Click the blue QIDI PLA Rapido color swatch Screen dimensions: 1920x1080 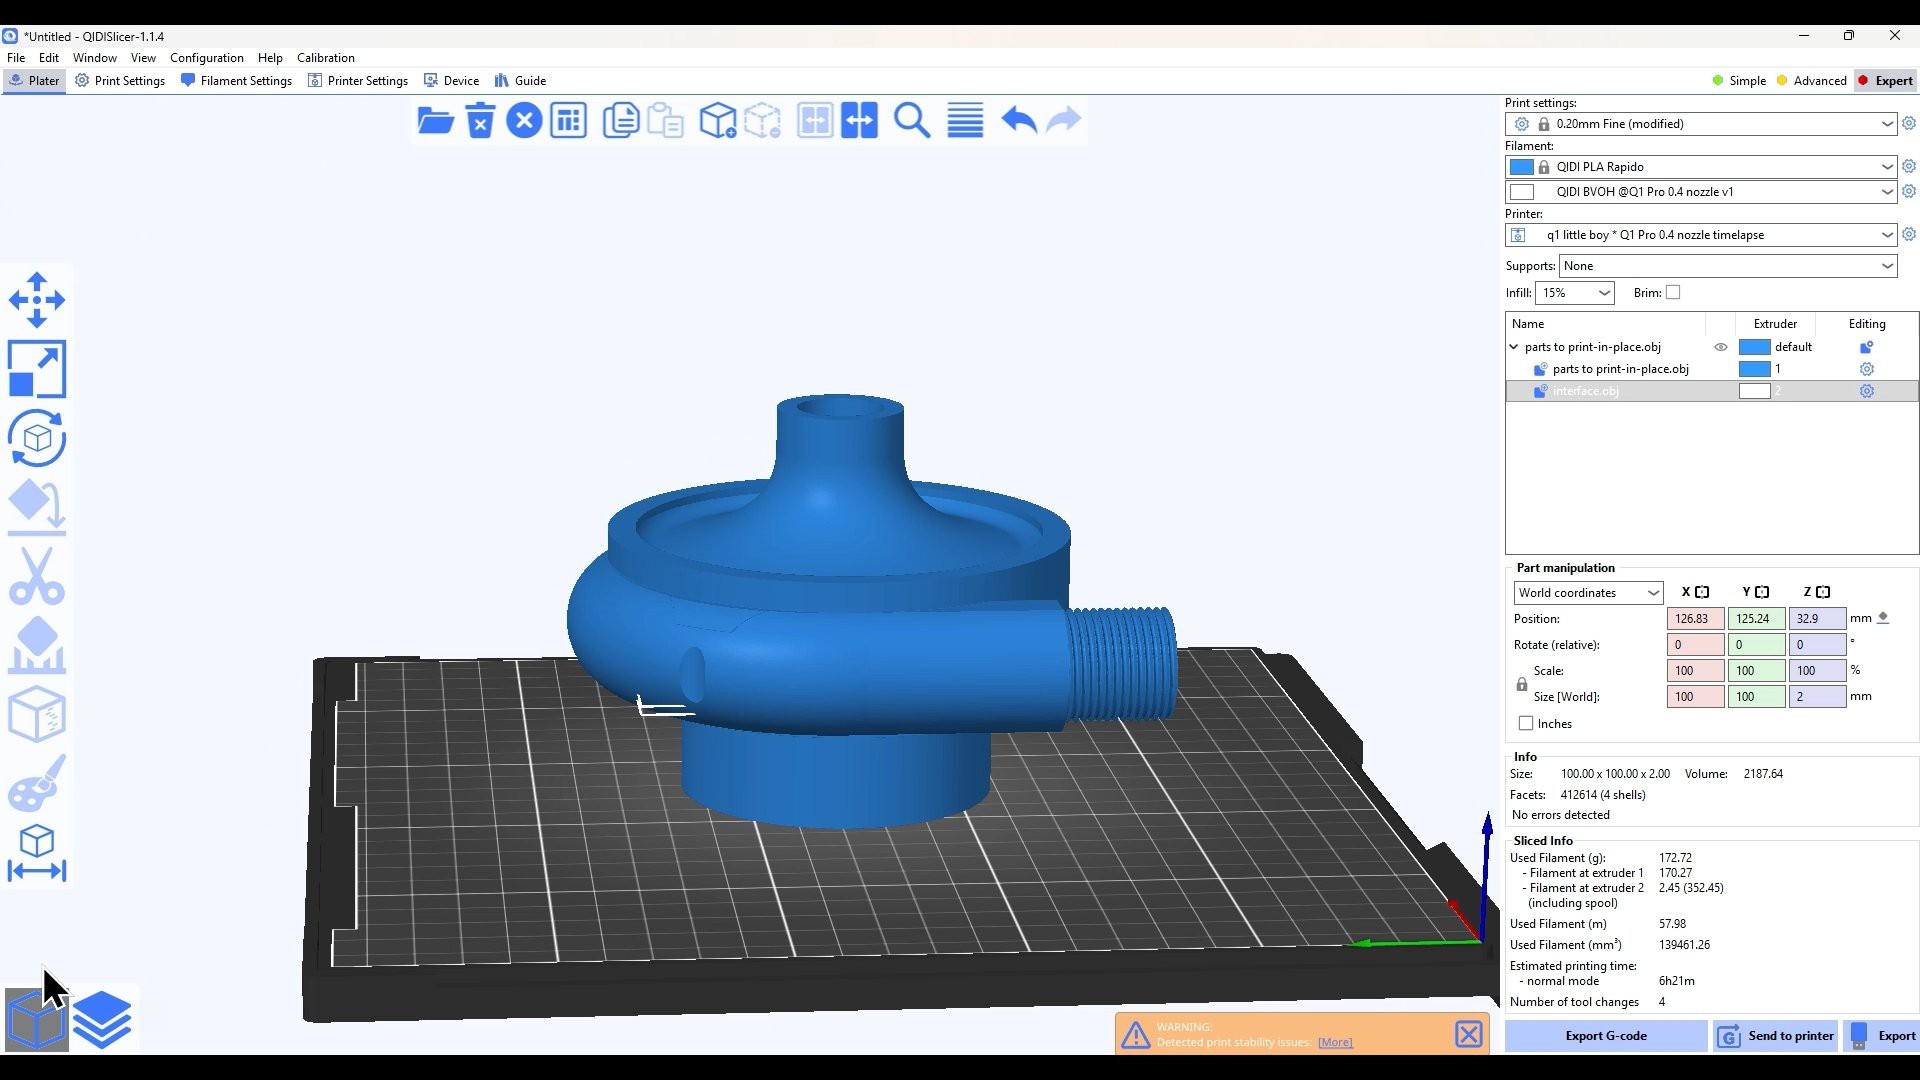click(x=1521, y=167)
